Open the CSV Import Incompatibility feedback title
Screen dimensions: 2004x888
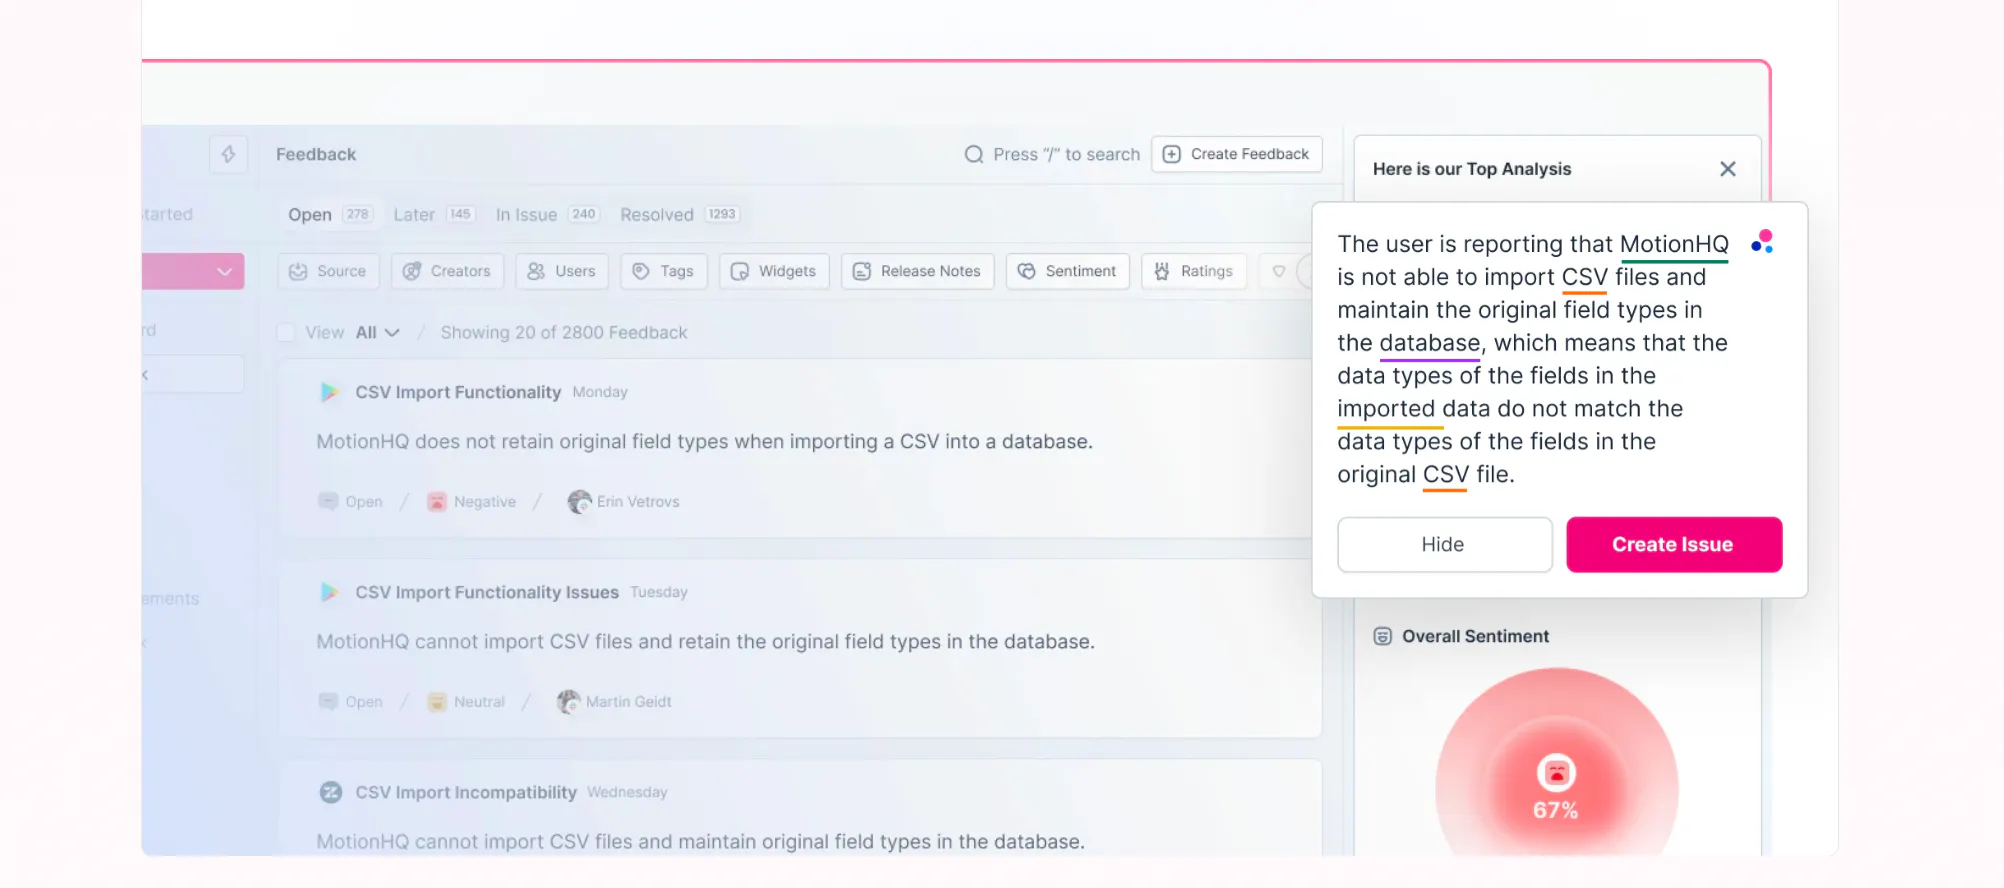coord(466,792)
